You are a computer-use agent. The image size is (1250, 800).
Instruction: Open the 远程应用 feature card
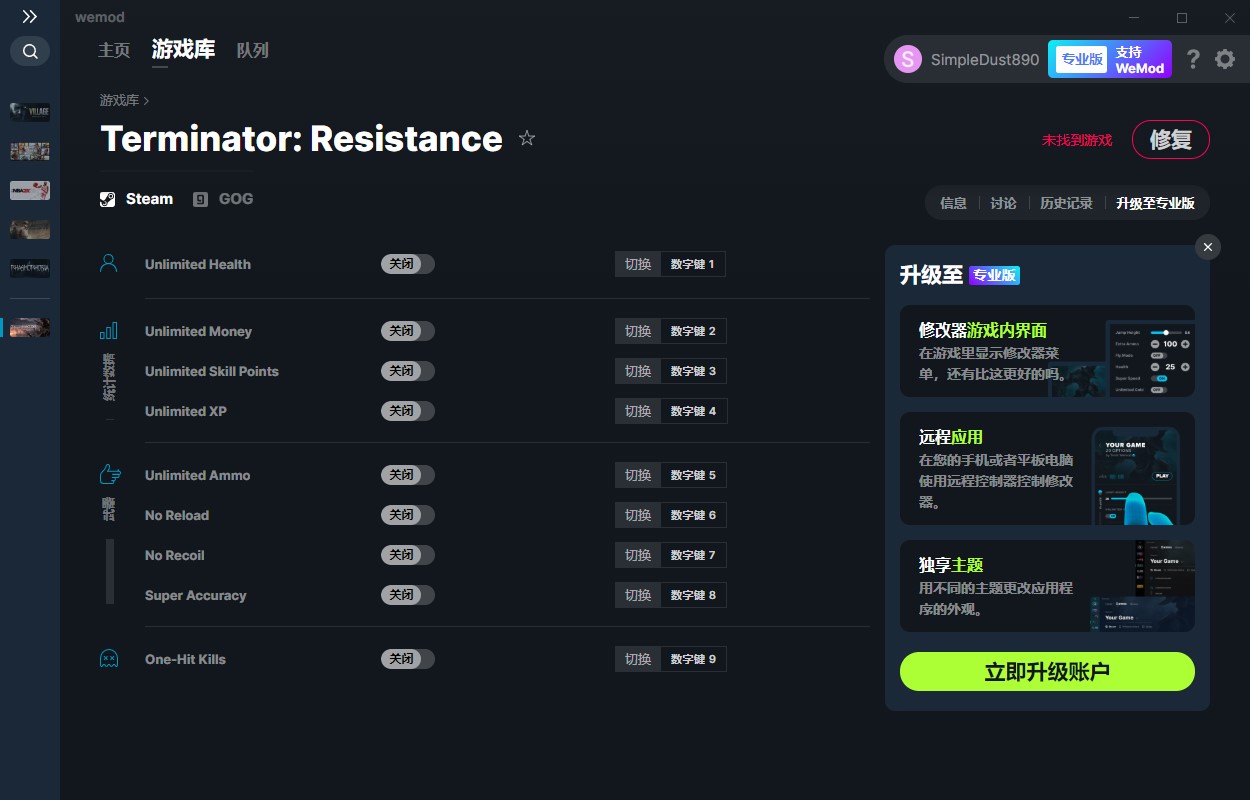pyautogui.click(x=1047, y=469)
